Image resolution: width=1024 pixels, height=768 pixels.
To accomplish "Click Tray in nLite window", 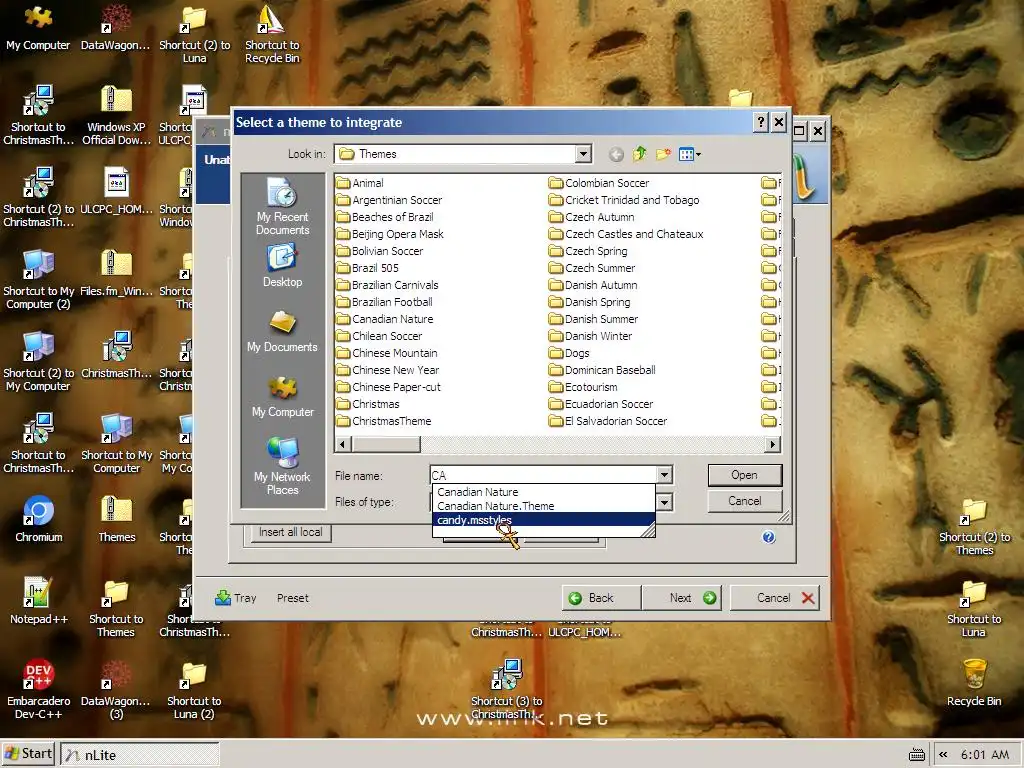I will [236, 598].
